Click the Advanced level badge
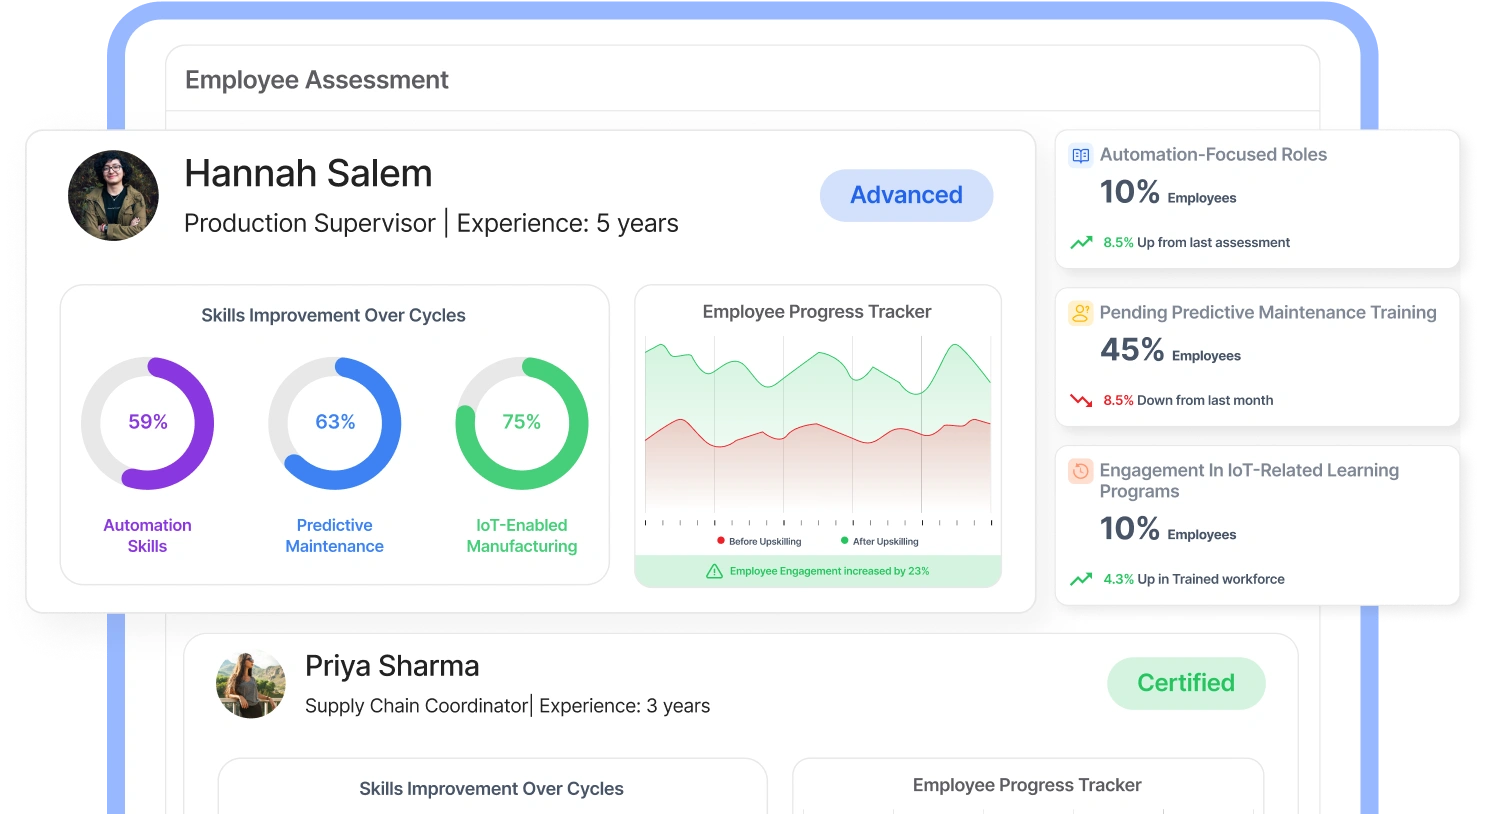This screenshot has width=1485, height=814. coord(906,195)
